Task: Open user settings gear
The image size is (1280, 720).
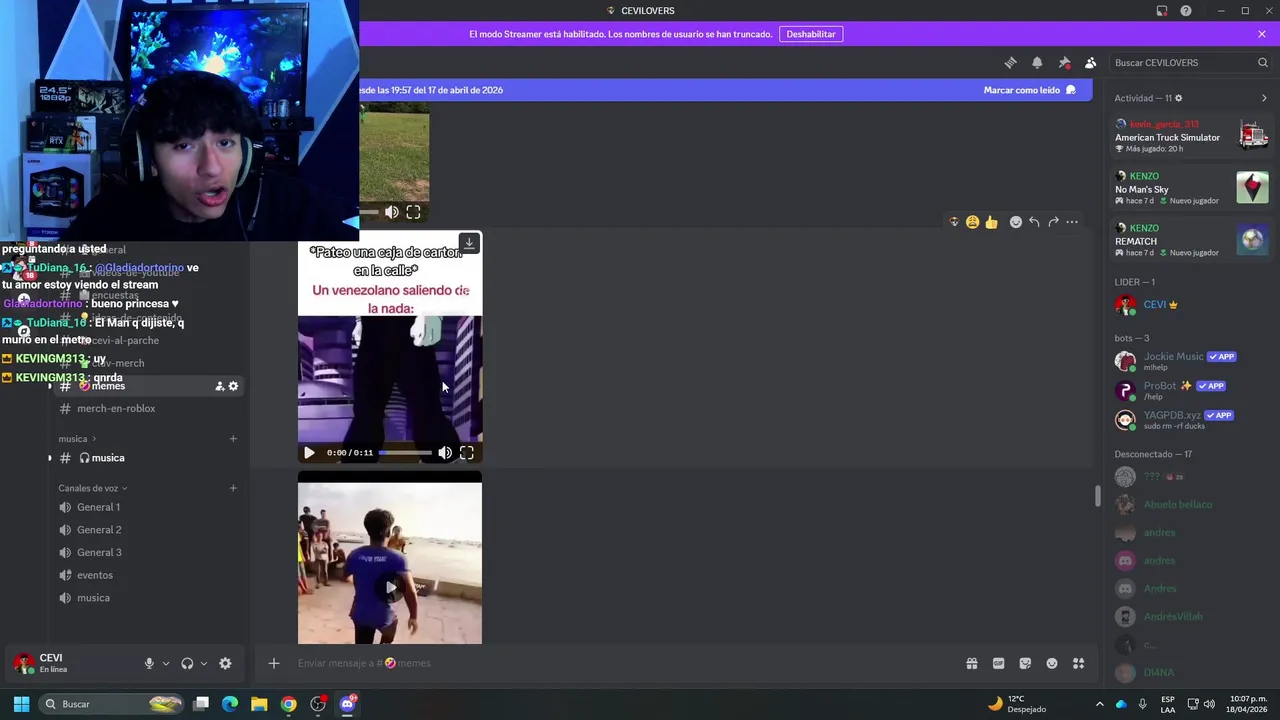Action: [225, 663]
